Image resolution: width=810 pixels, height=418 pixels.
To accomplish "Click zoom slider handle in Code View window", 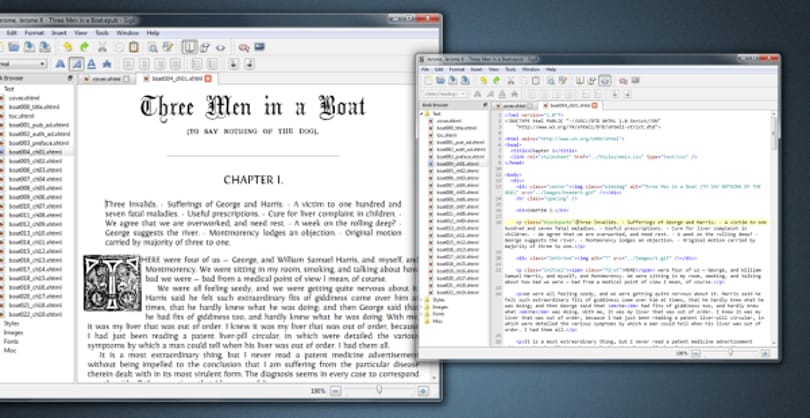I will pos(730,353).
